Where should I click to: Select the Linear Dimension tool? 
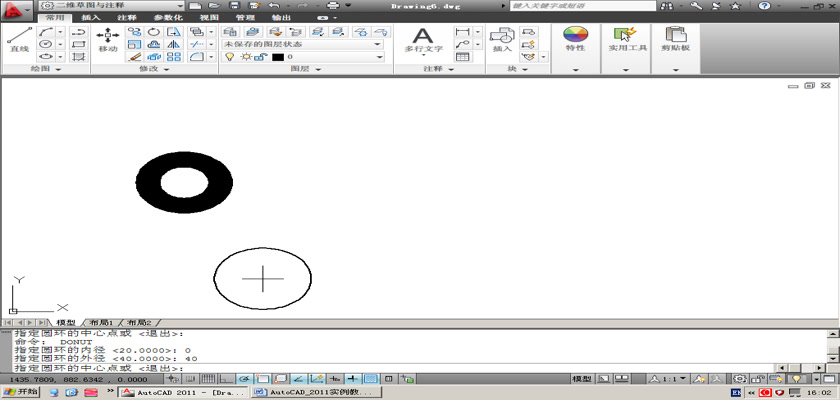click(462, 32)
